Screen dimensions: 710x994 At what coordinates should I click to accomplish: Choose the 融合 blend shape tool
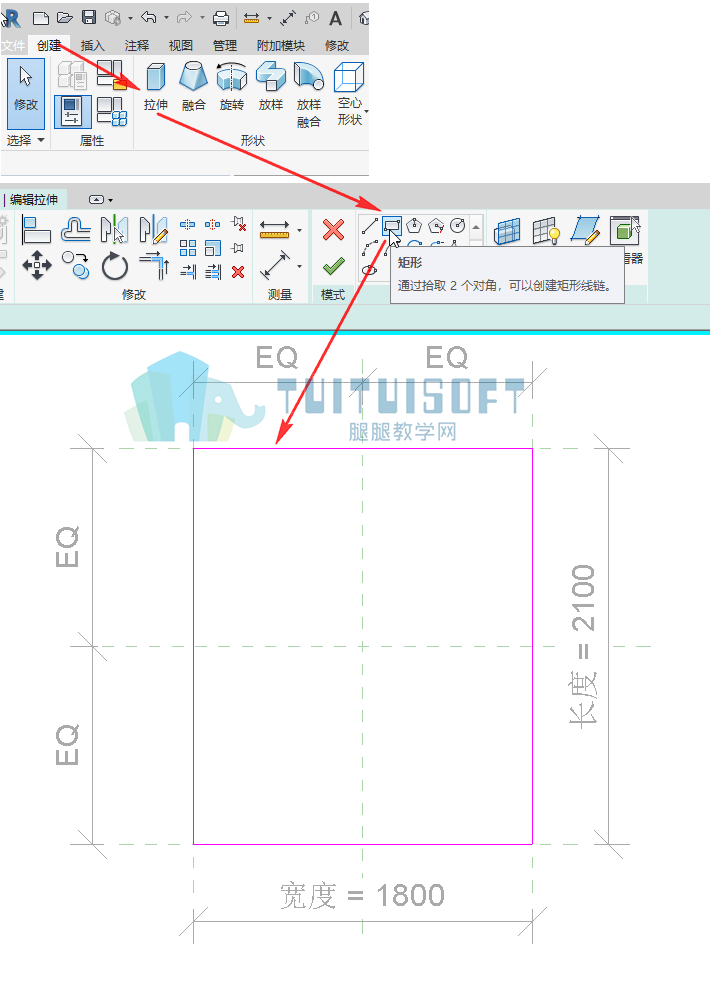tap(193, 87)
